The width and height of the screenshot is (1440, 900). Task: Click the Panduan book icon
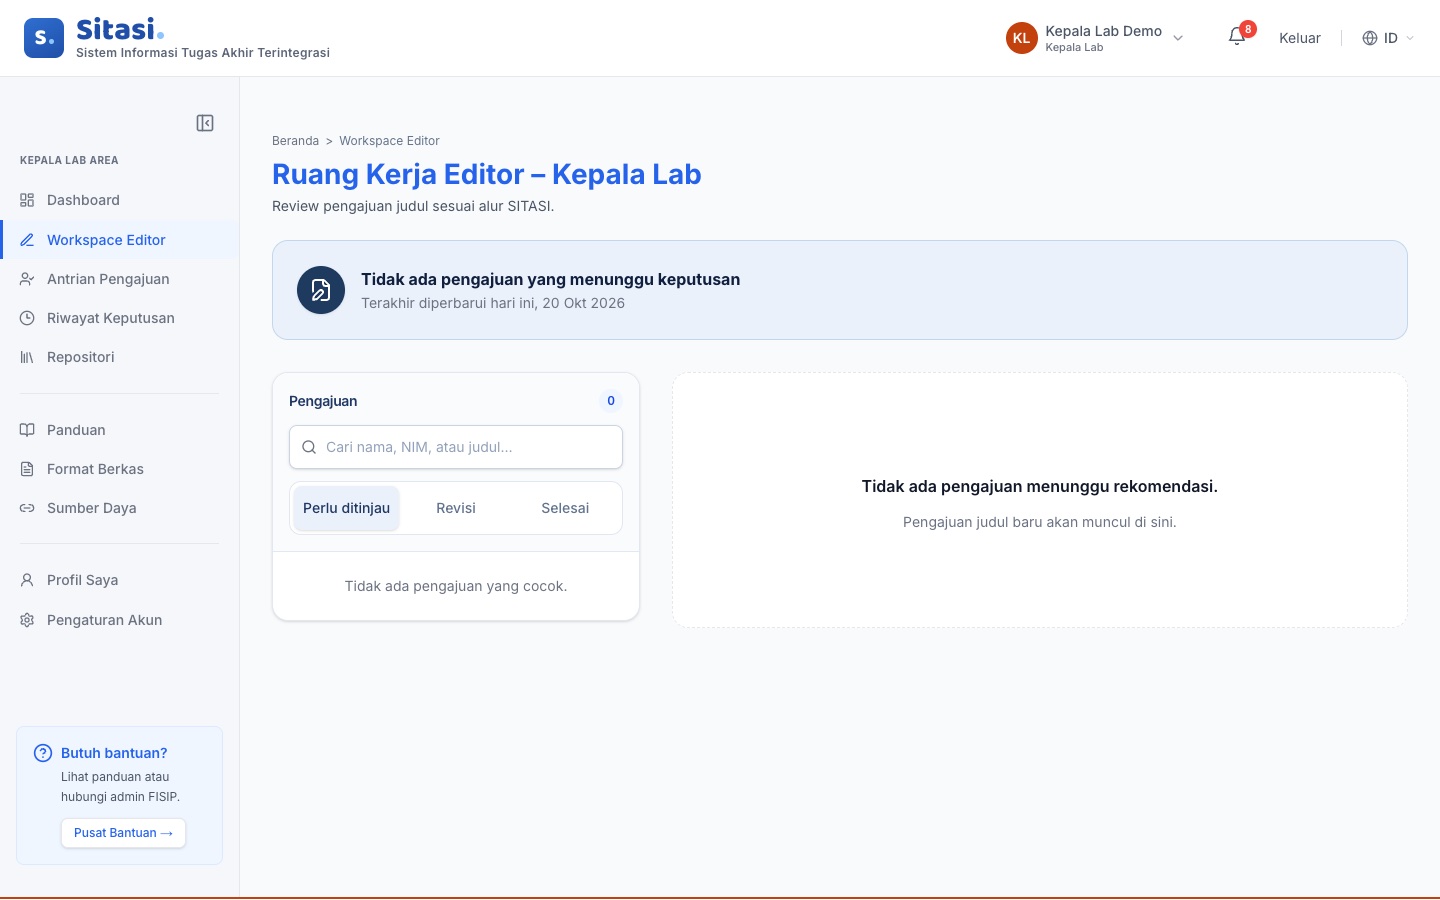[x=27, y=430]
